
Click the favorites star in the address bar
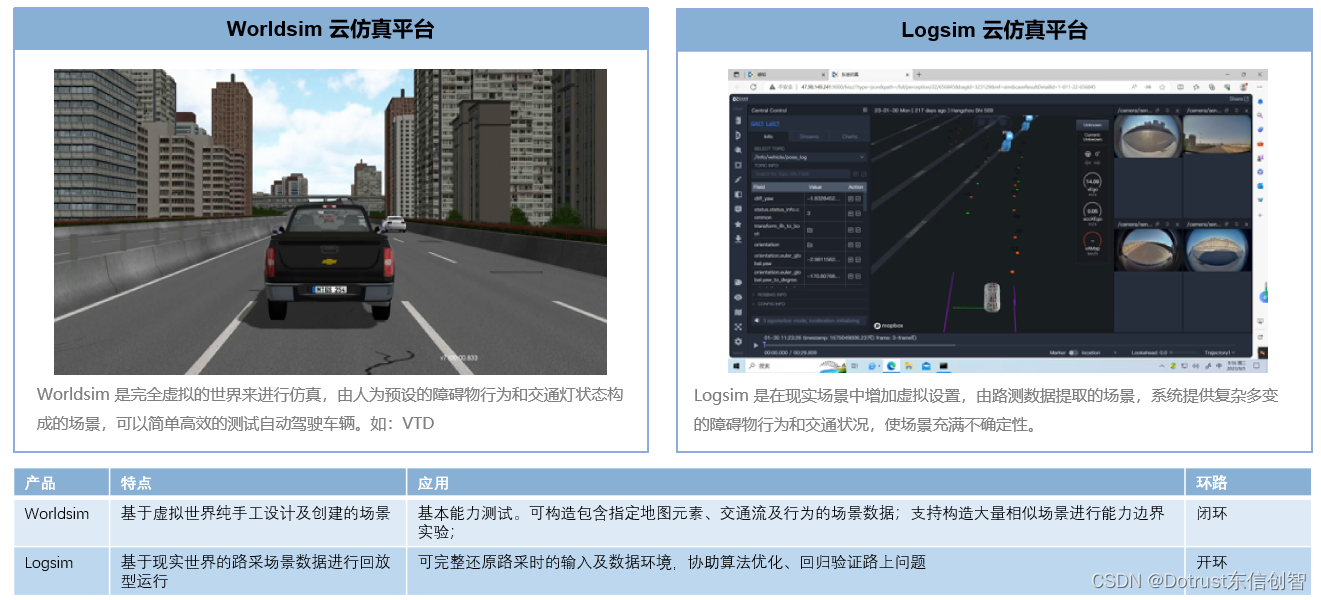(1162, 87)
